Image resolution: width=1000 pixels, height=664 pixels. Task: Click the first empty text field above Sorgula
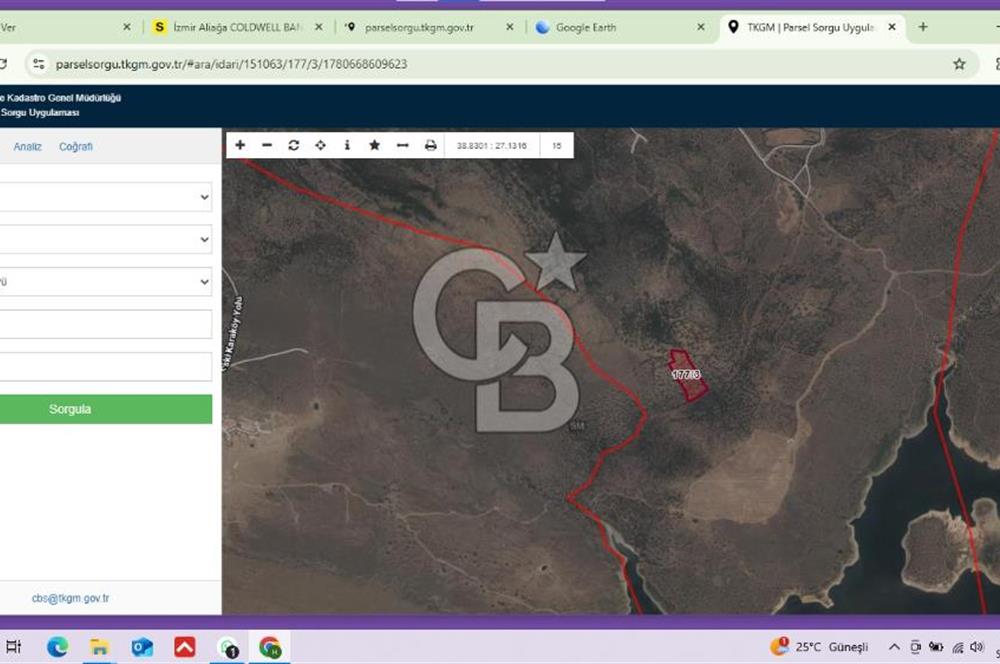coord(105,324)
